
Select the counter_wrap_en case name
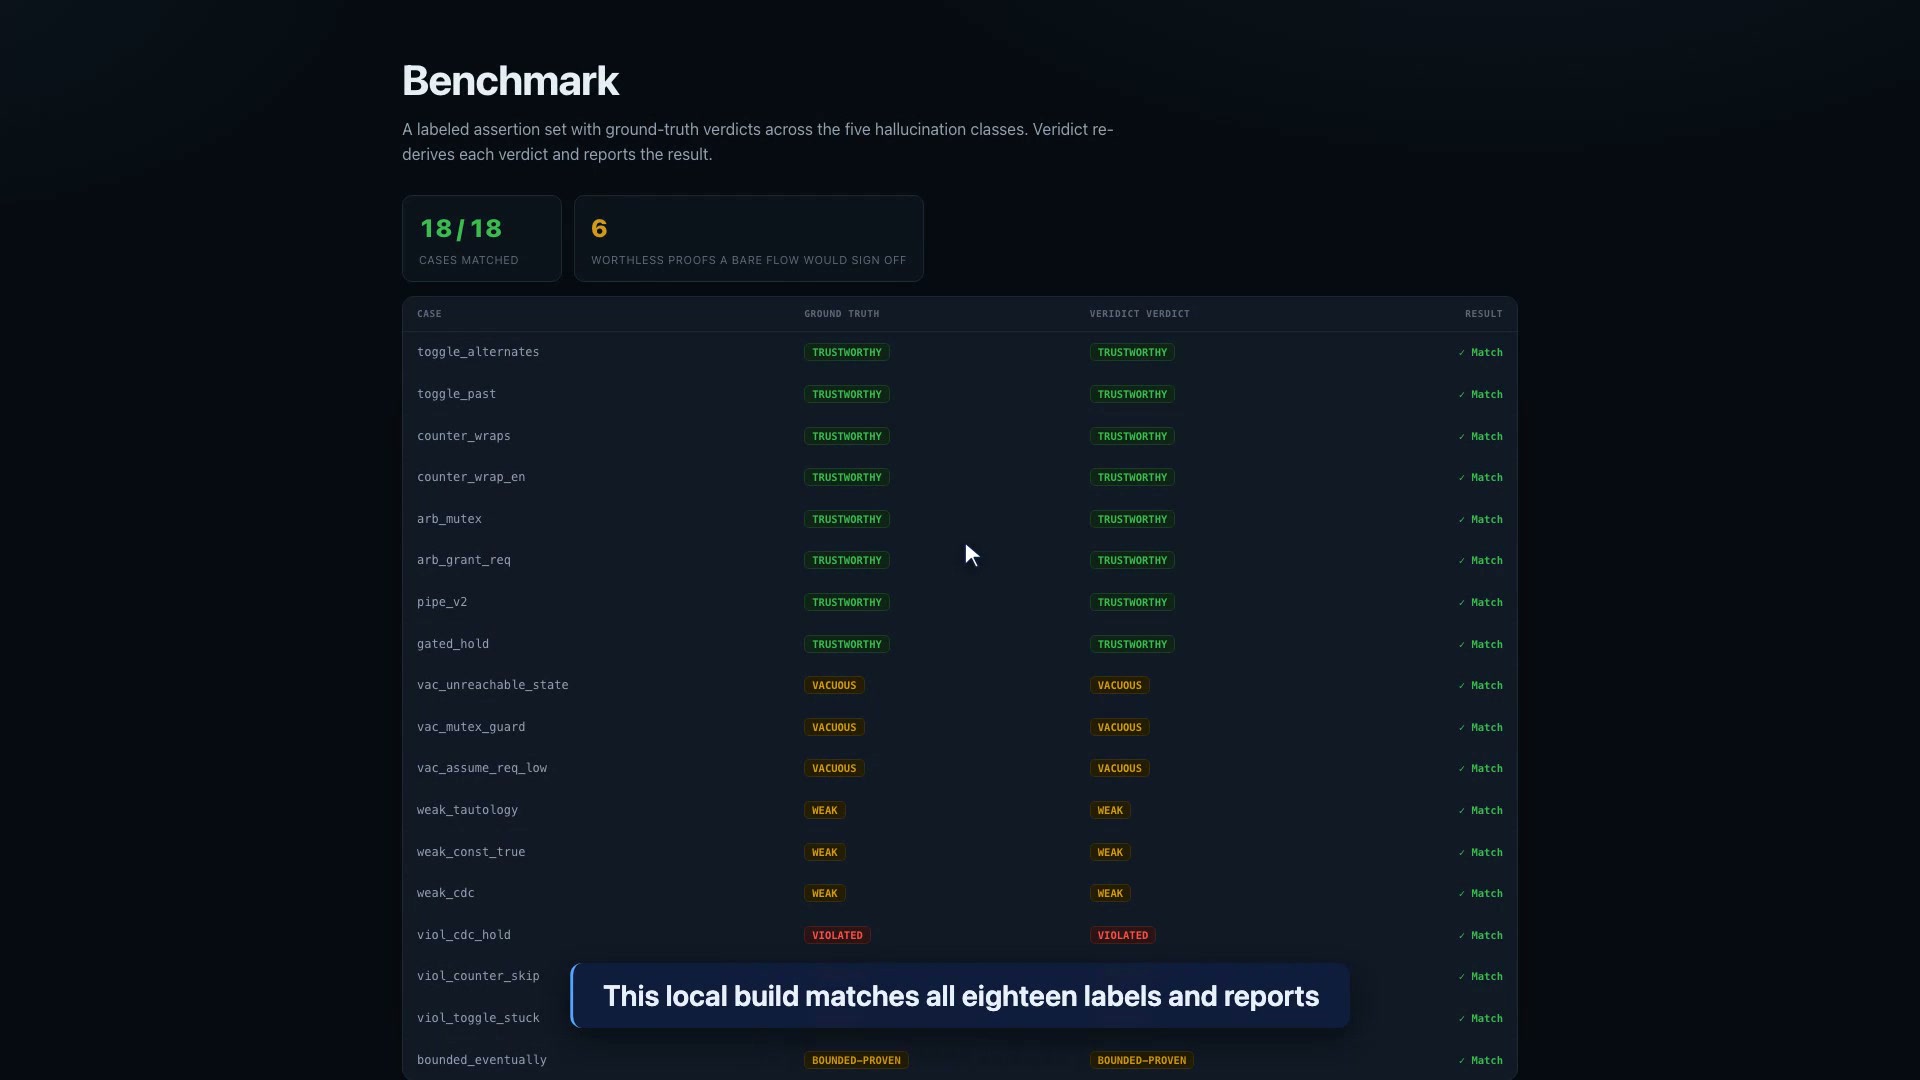pyautogui.click(x=471, y=477)
